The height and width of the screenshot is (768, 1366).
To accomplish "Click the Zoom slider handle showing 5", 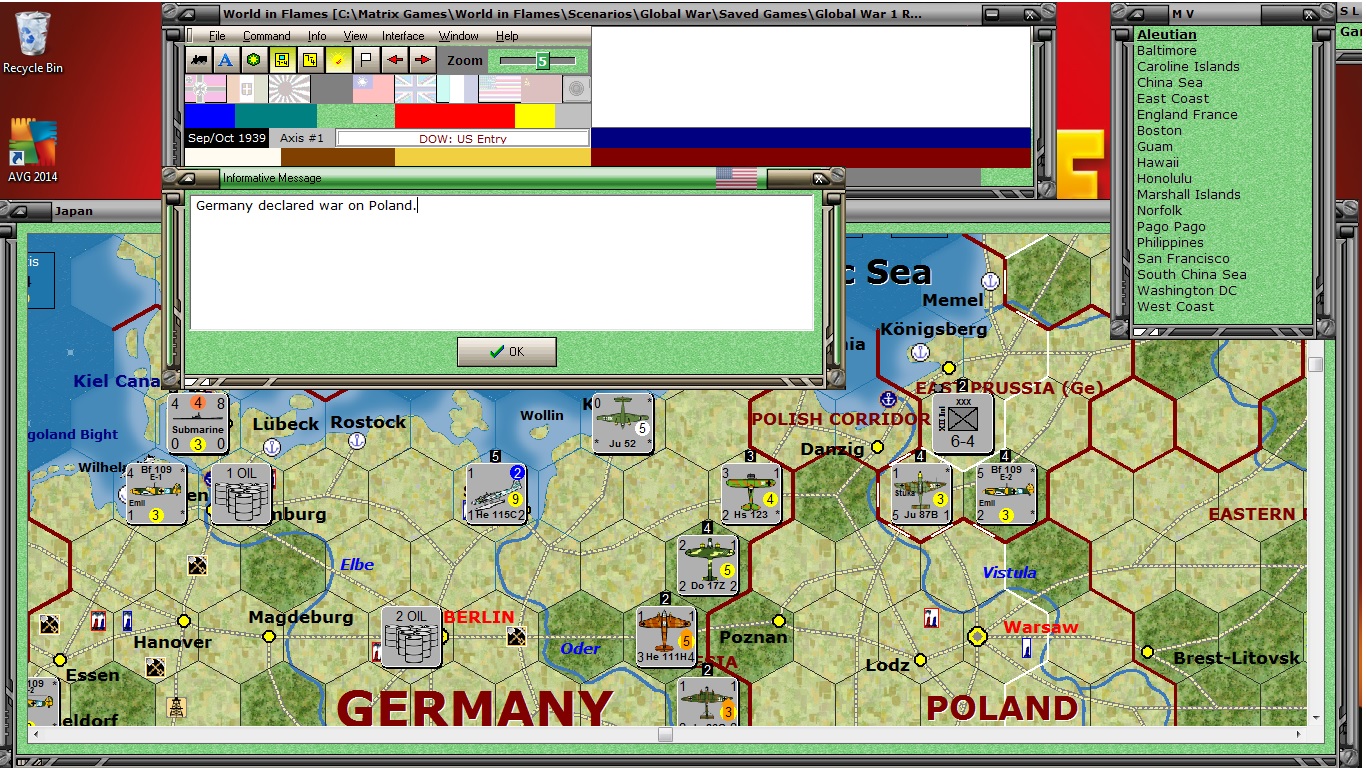I will click(x=542, y=61).
